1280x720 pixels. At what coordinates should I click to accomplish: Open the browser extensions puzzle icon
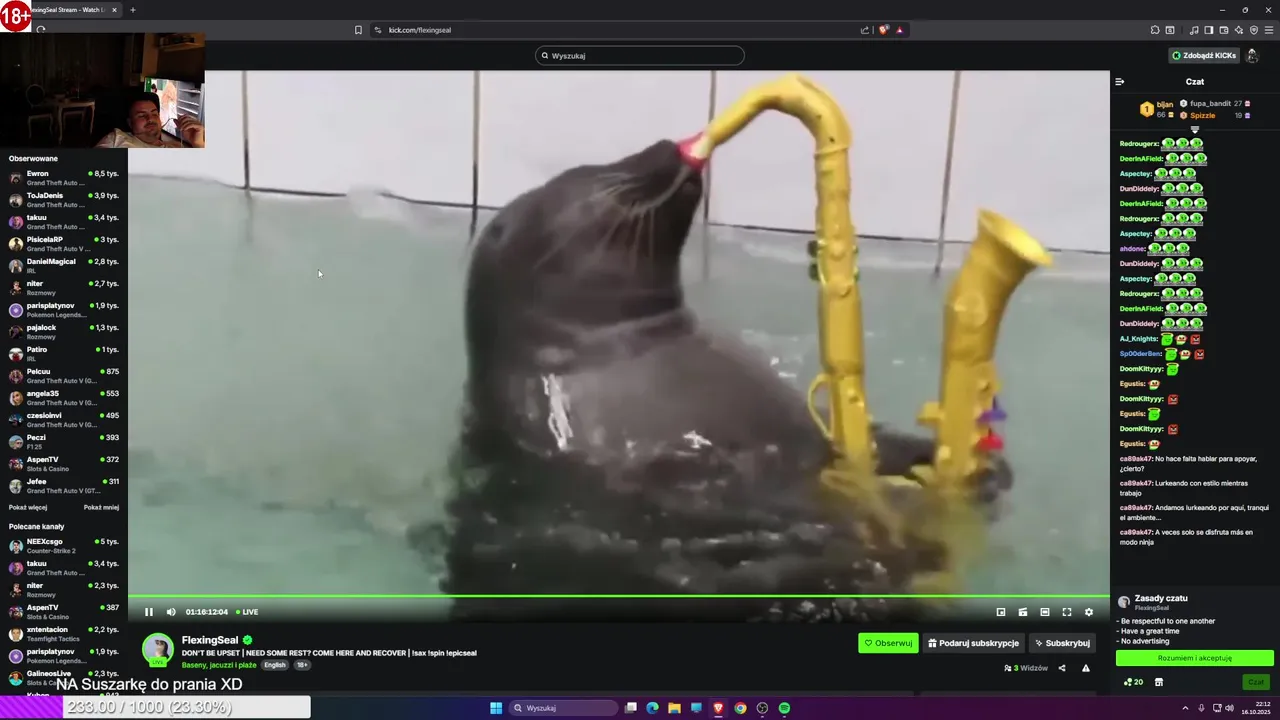[x=1155, y=30]
